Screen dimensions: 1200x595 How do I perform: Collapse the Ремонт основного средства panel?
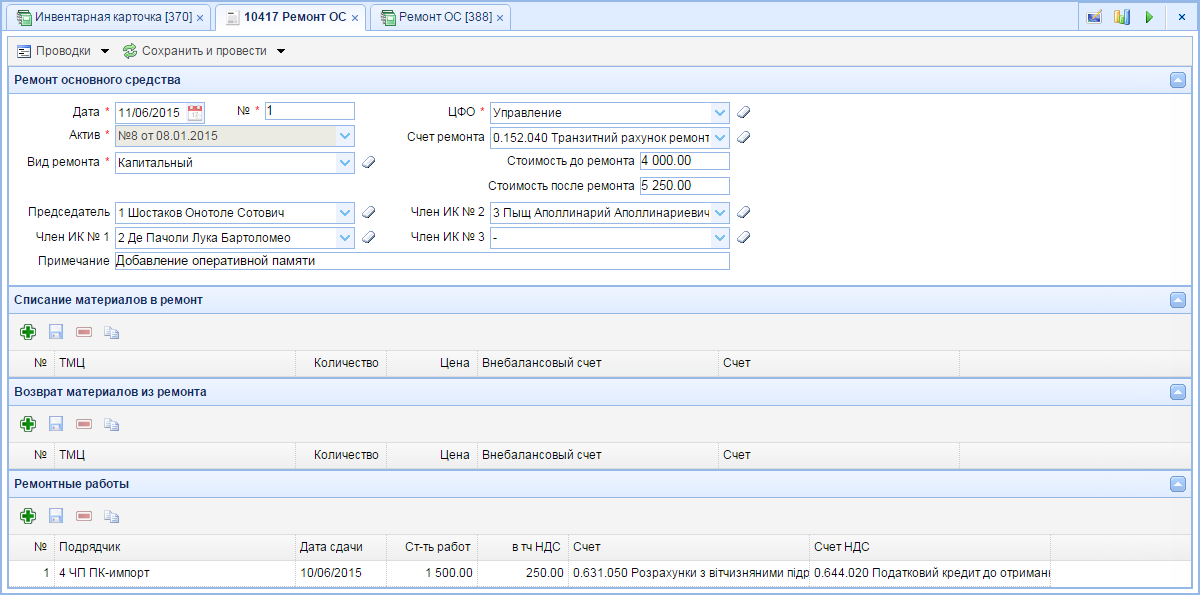click(1178, 80)
